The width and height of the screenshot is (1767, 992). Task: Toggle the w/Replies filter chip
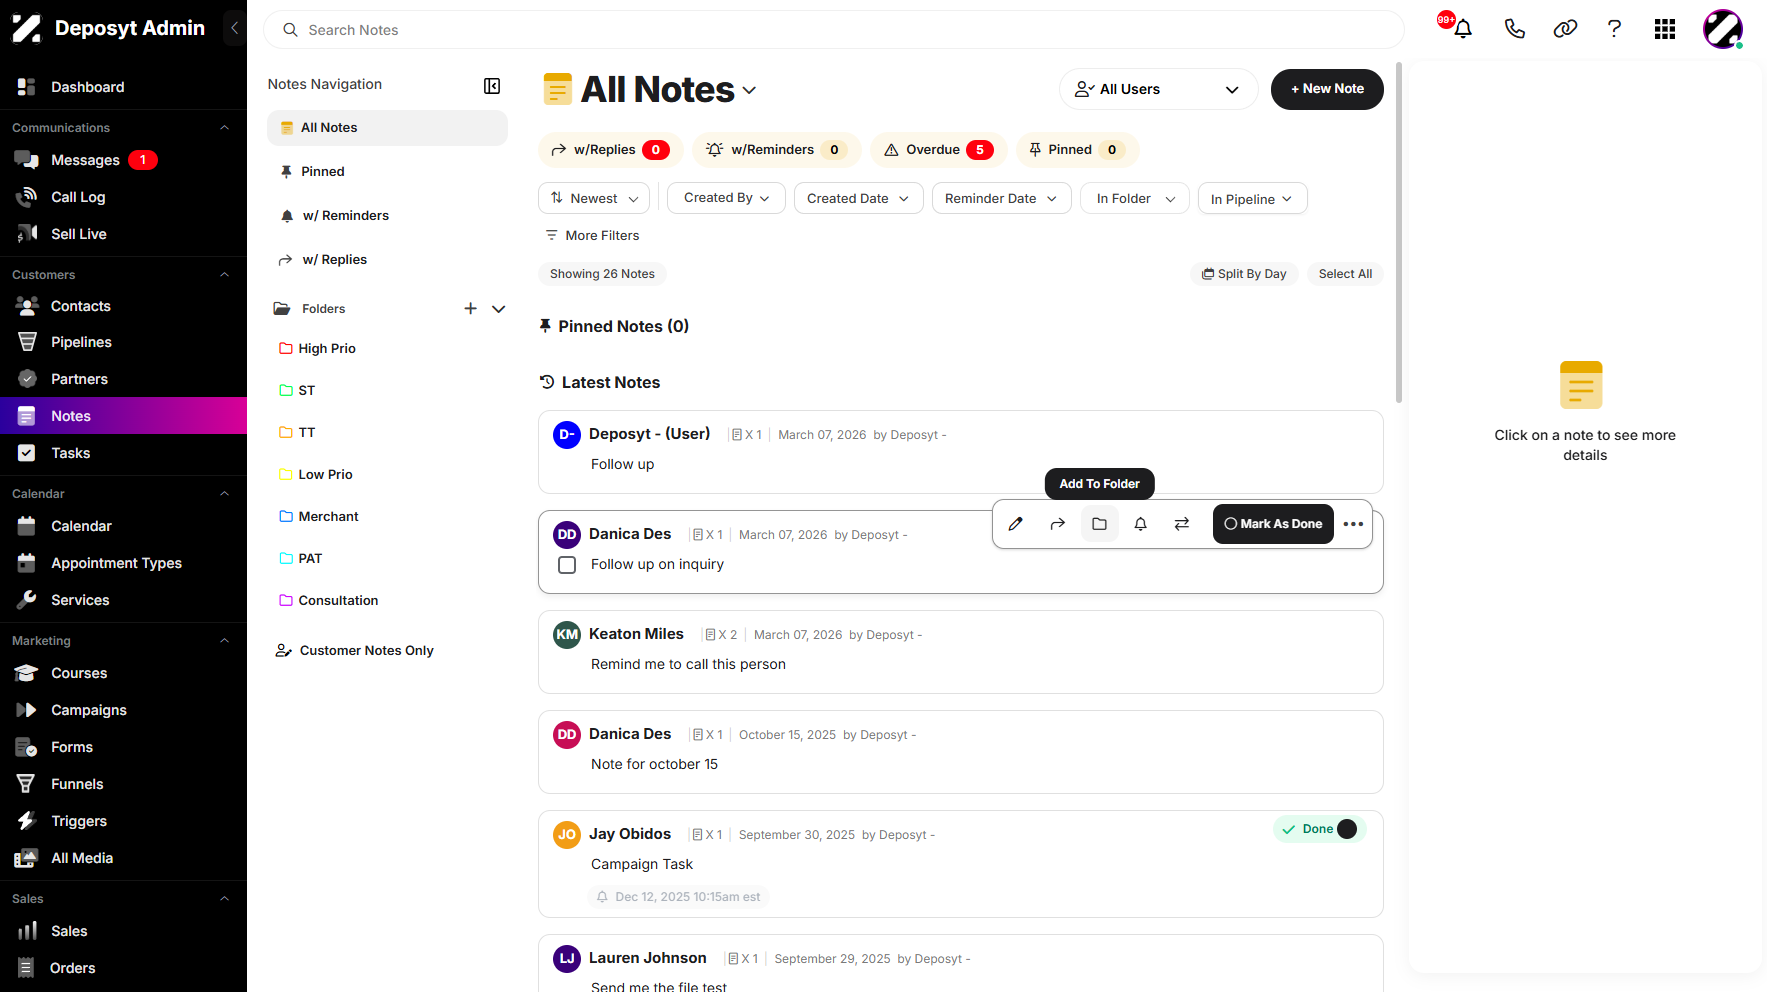click(610, 150)
